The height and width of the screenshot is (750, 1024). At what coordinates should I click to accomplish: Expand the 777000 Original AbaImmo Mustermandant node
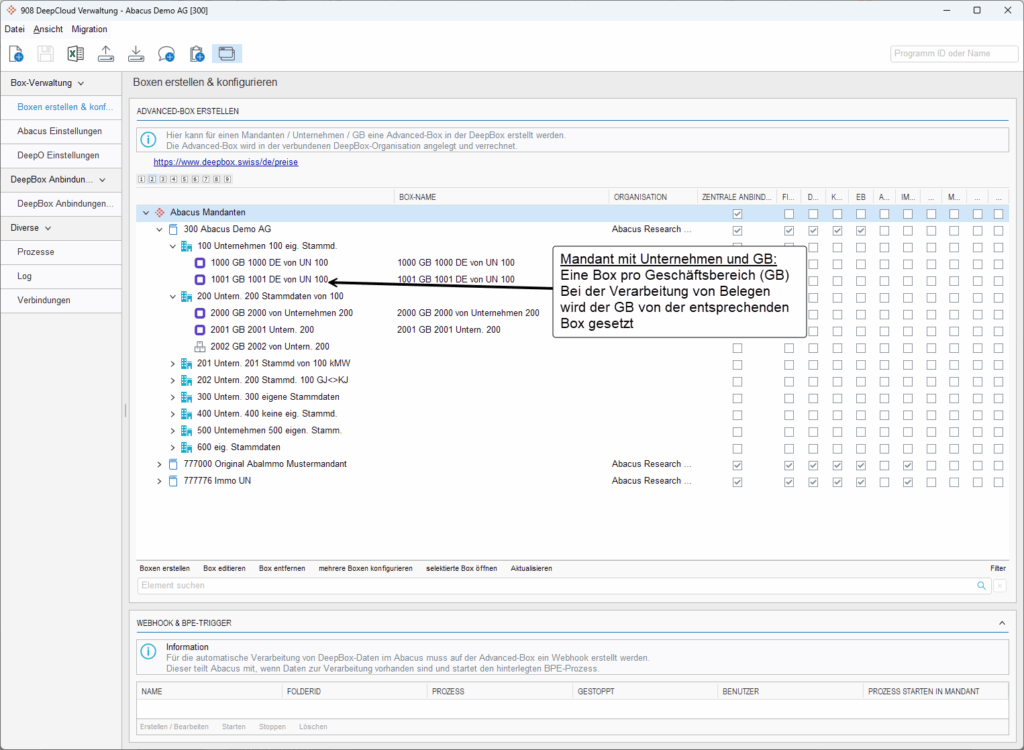[159, 465]
